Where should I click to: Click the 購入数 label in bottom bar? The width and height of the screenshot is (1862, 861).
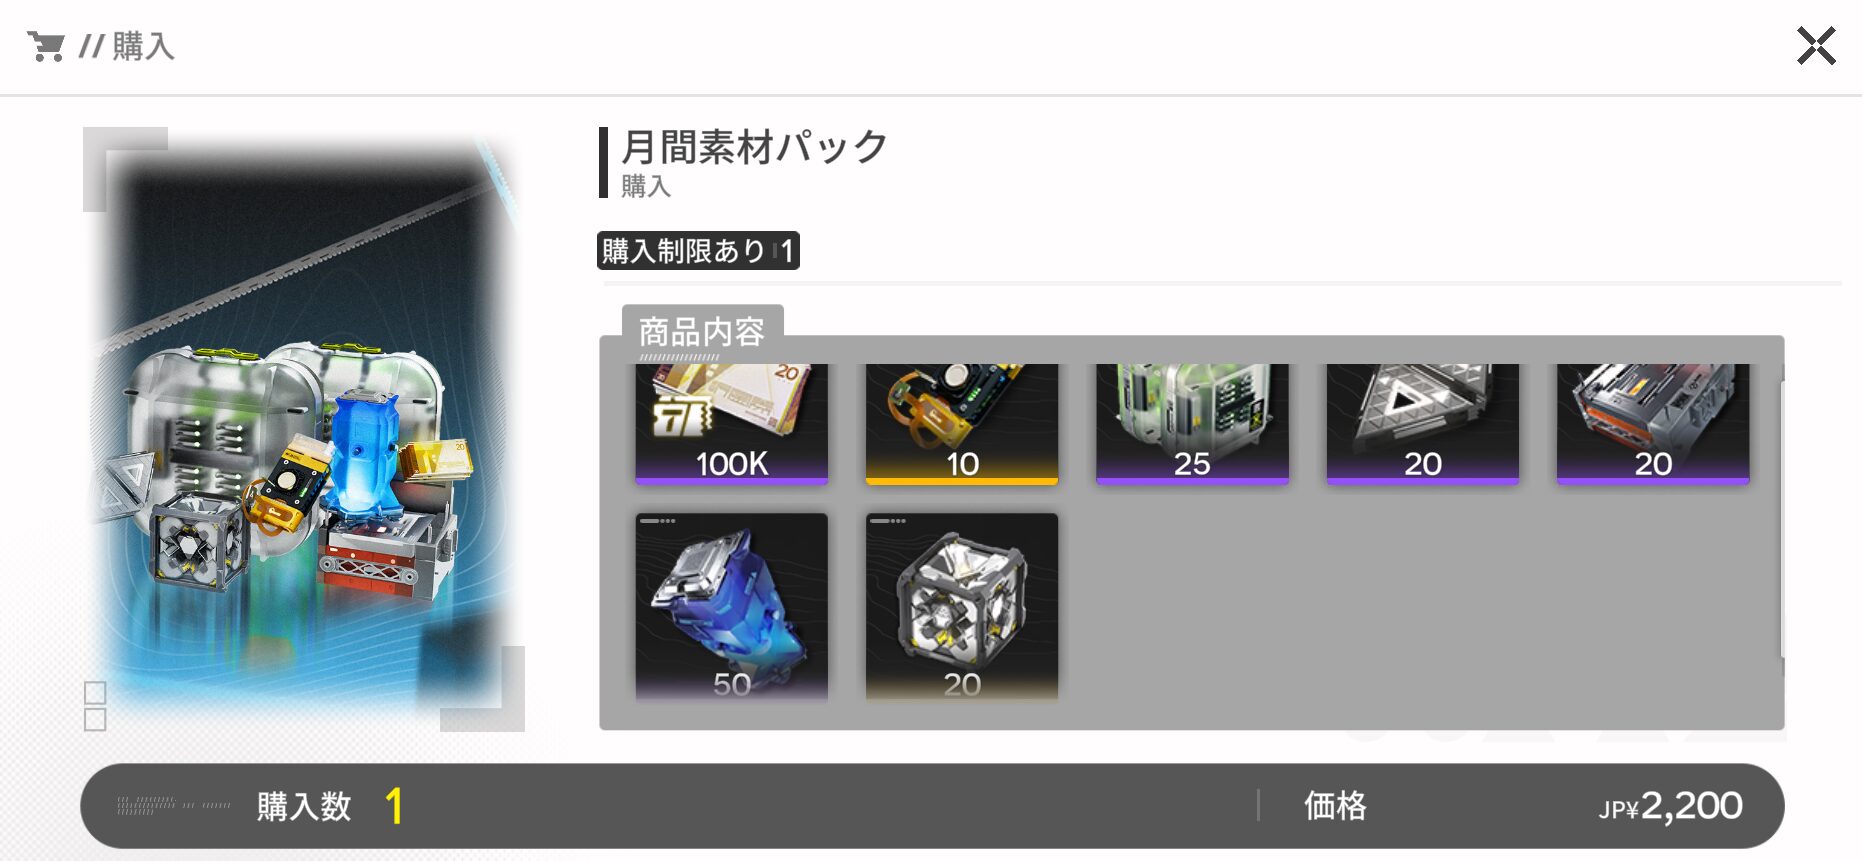(304, 806)
